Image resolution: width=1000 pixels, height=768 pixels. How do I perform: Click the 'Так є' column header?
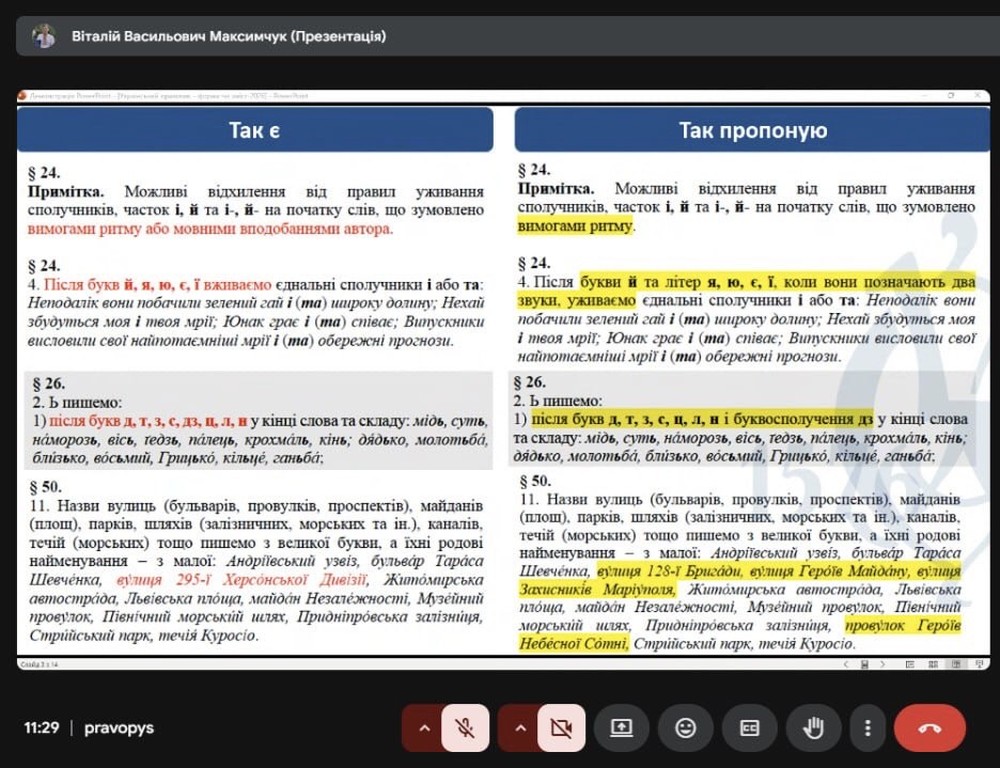tap(255, 130)
